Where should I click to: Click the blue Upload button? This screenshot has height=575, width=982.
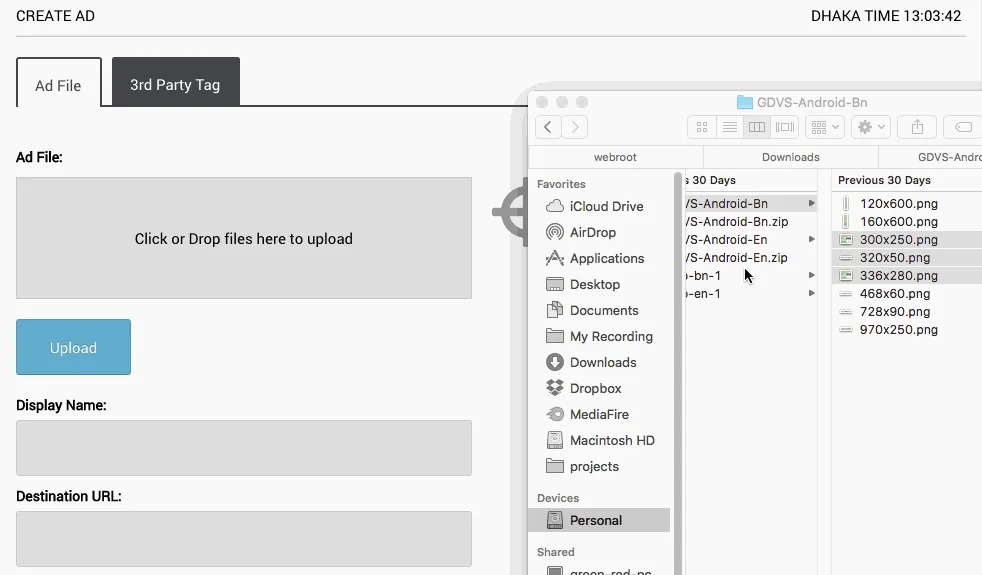[73, 347]
